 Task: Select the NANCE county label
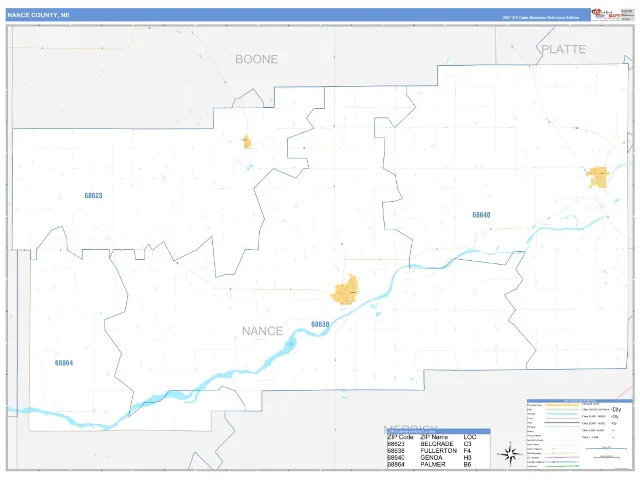(x=262, y=331)
